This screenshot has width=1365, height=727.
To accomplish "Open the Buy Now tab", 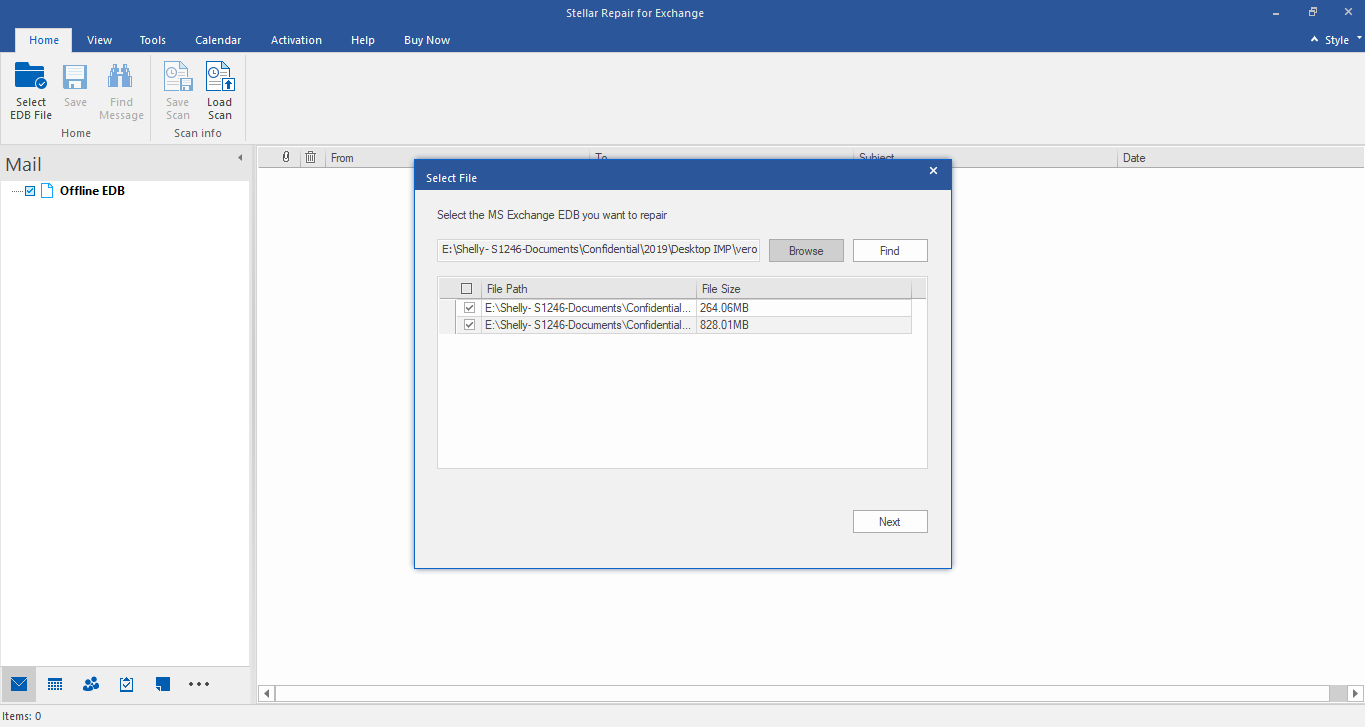I will (x=427, y=40).
